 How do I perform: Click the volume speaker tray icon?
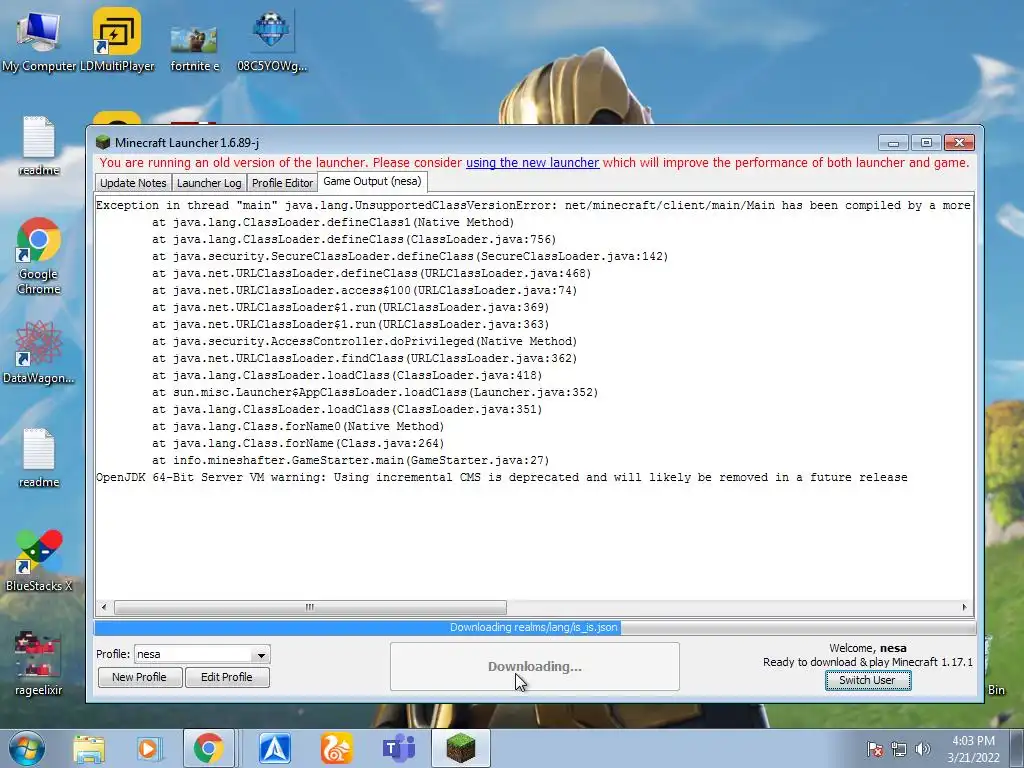[923, 749]
